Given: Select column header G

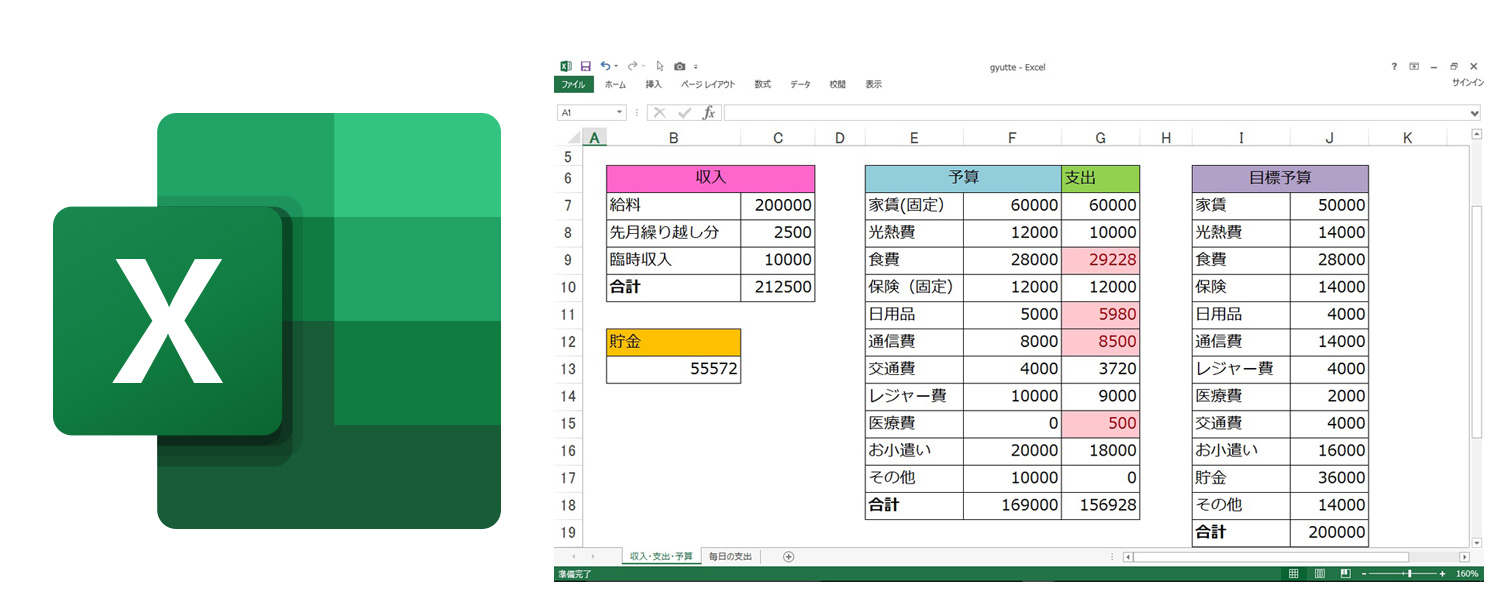Looking at the screenshot, I should tap(1100, 138).
